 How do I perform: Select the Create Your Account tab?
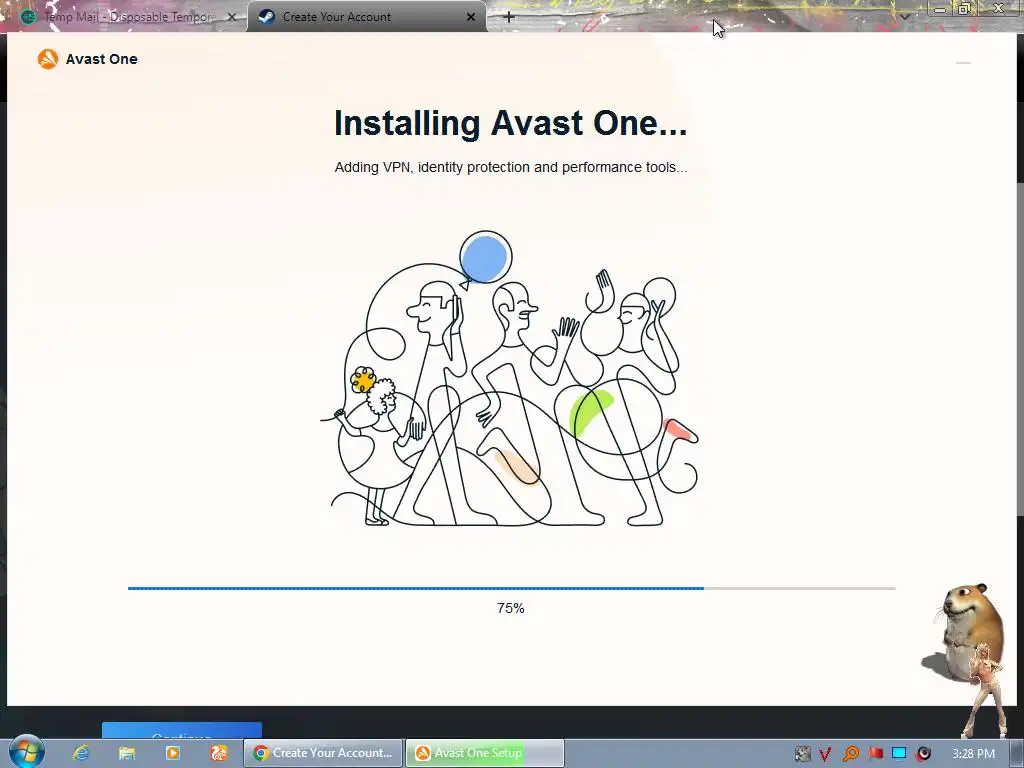(366, 16)
